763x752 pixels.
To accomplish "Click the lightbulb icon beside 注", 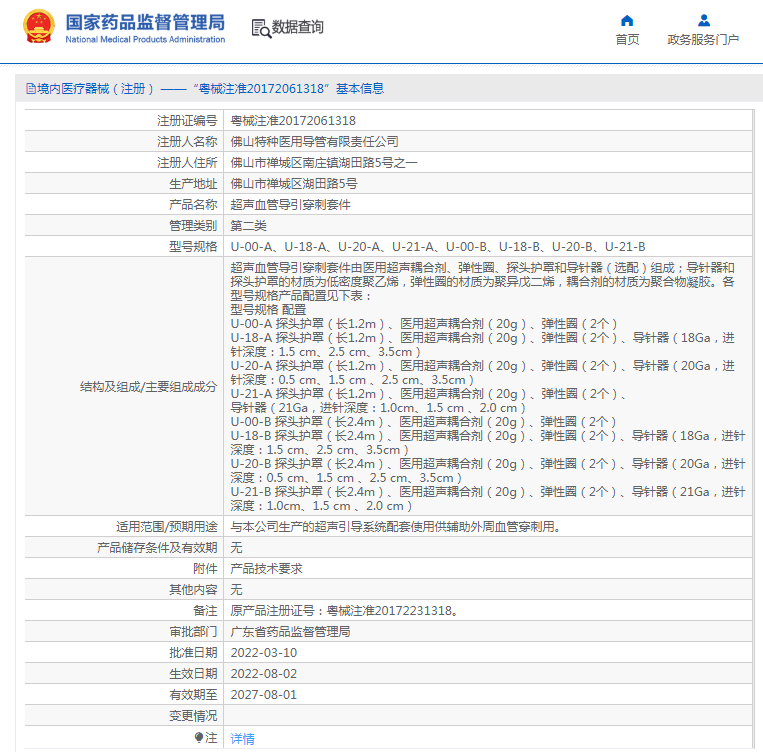I will 199,737.
